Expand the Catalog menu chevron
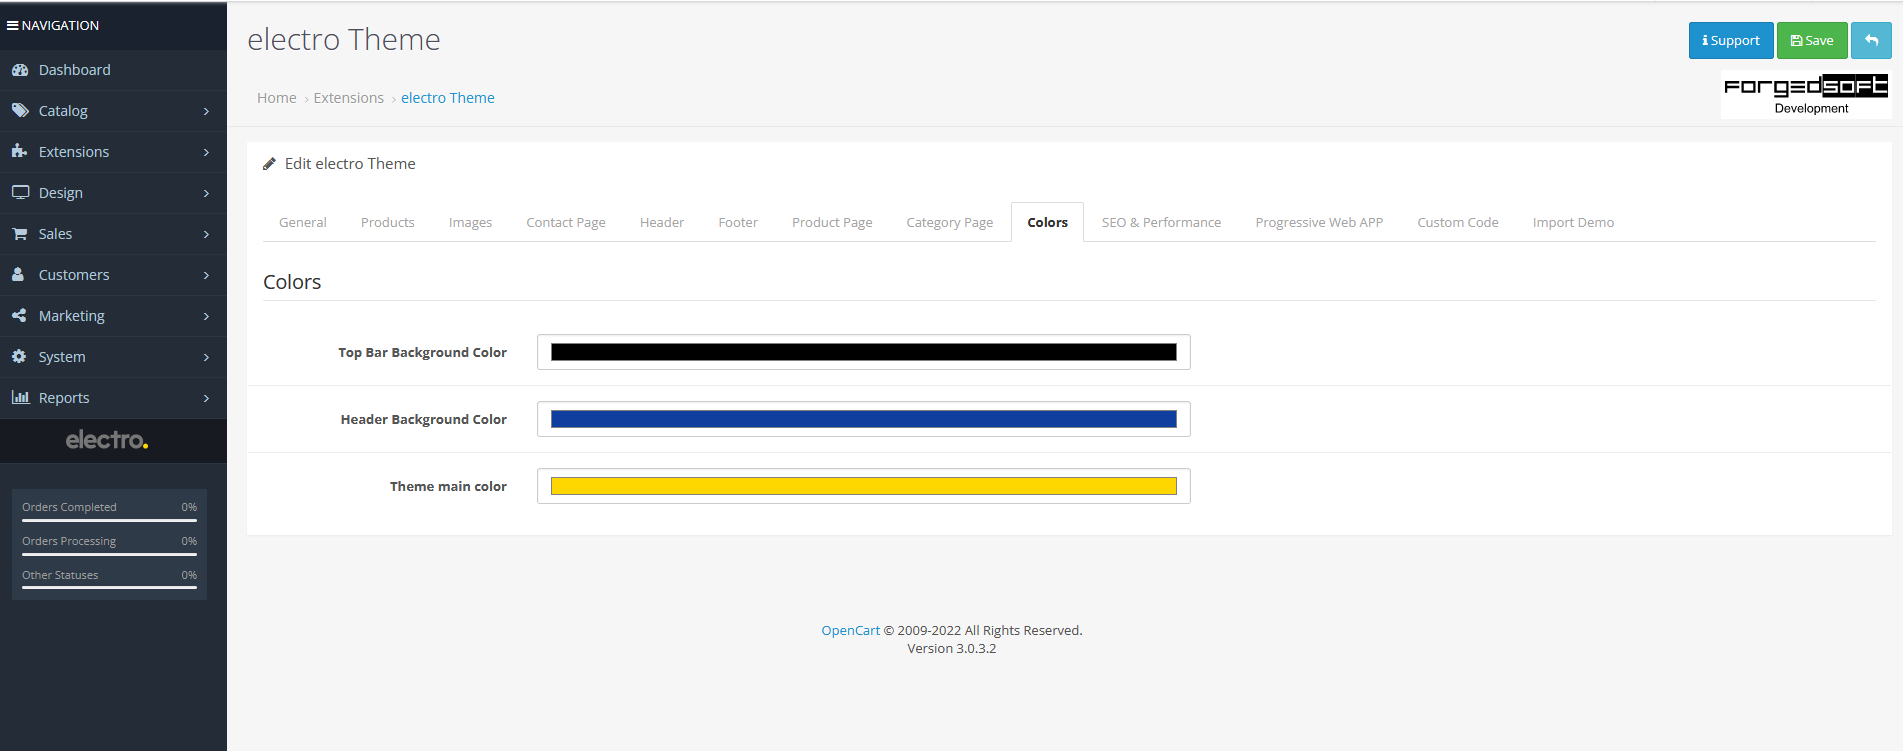The height and width of the screenshot is (751, 1903). pyautogui.click(x=206, y=111)
